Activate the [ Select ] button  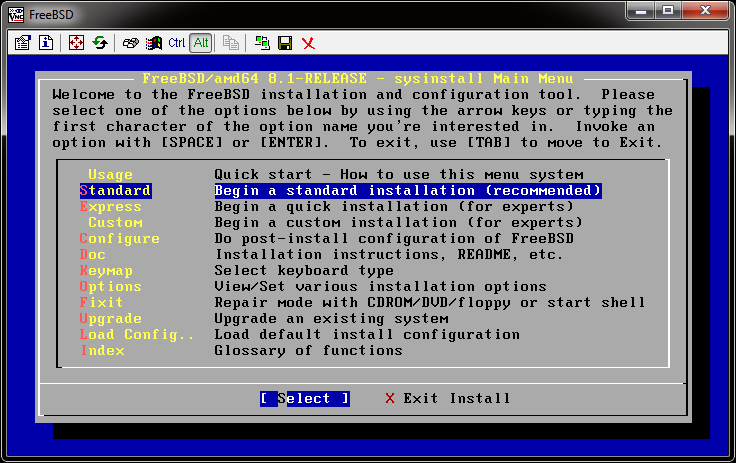point(305,399)
